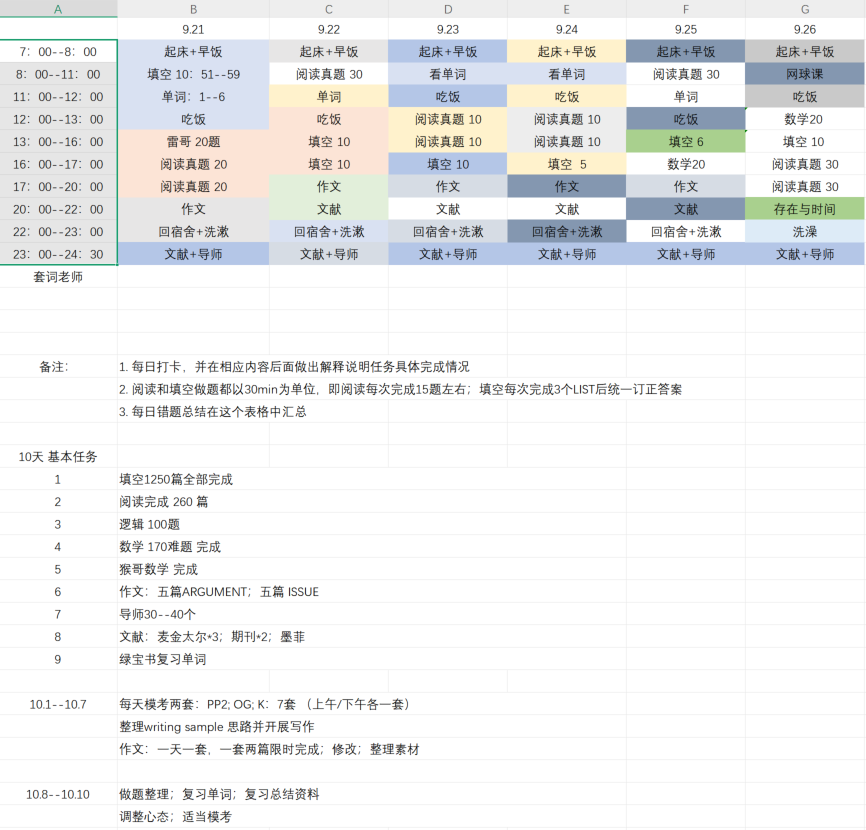Select the 填空1250篇全部完成 task cell
Viewport: 866px width, 830px height.
point(176,479)
